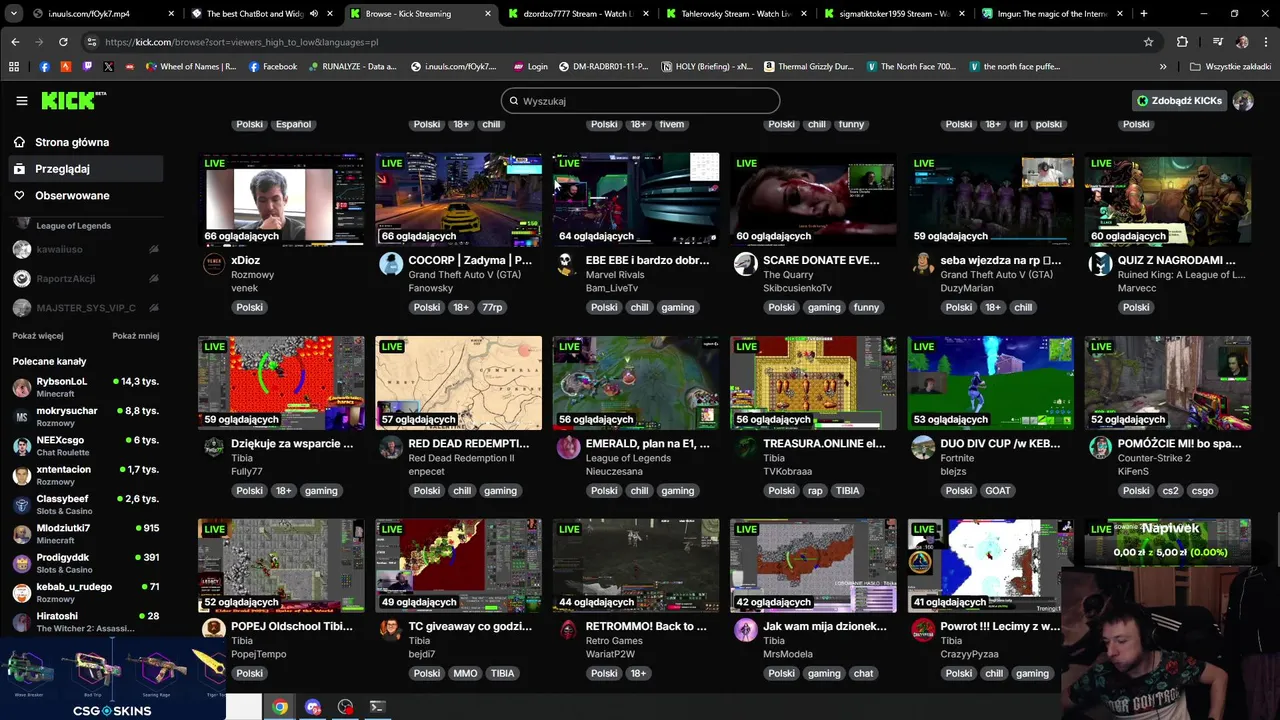Click xDioz channel avatar
The height and width of the screenshot is (720, 1280).
(x=214, y=264)
